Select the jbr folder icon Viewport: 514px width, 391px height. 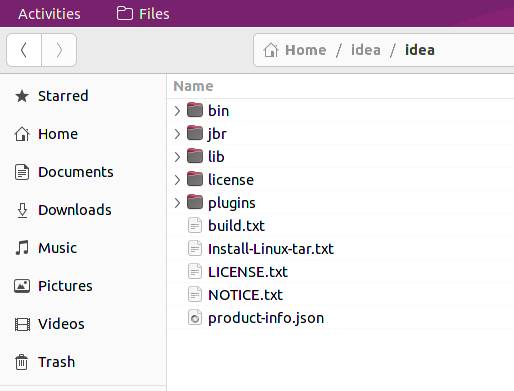(x=195, y=133)
